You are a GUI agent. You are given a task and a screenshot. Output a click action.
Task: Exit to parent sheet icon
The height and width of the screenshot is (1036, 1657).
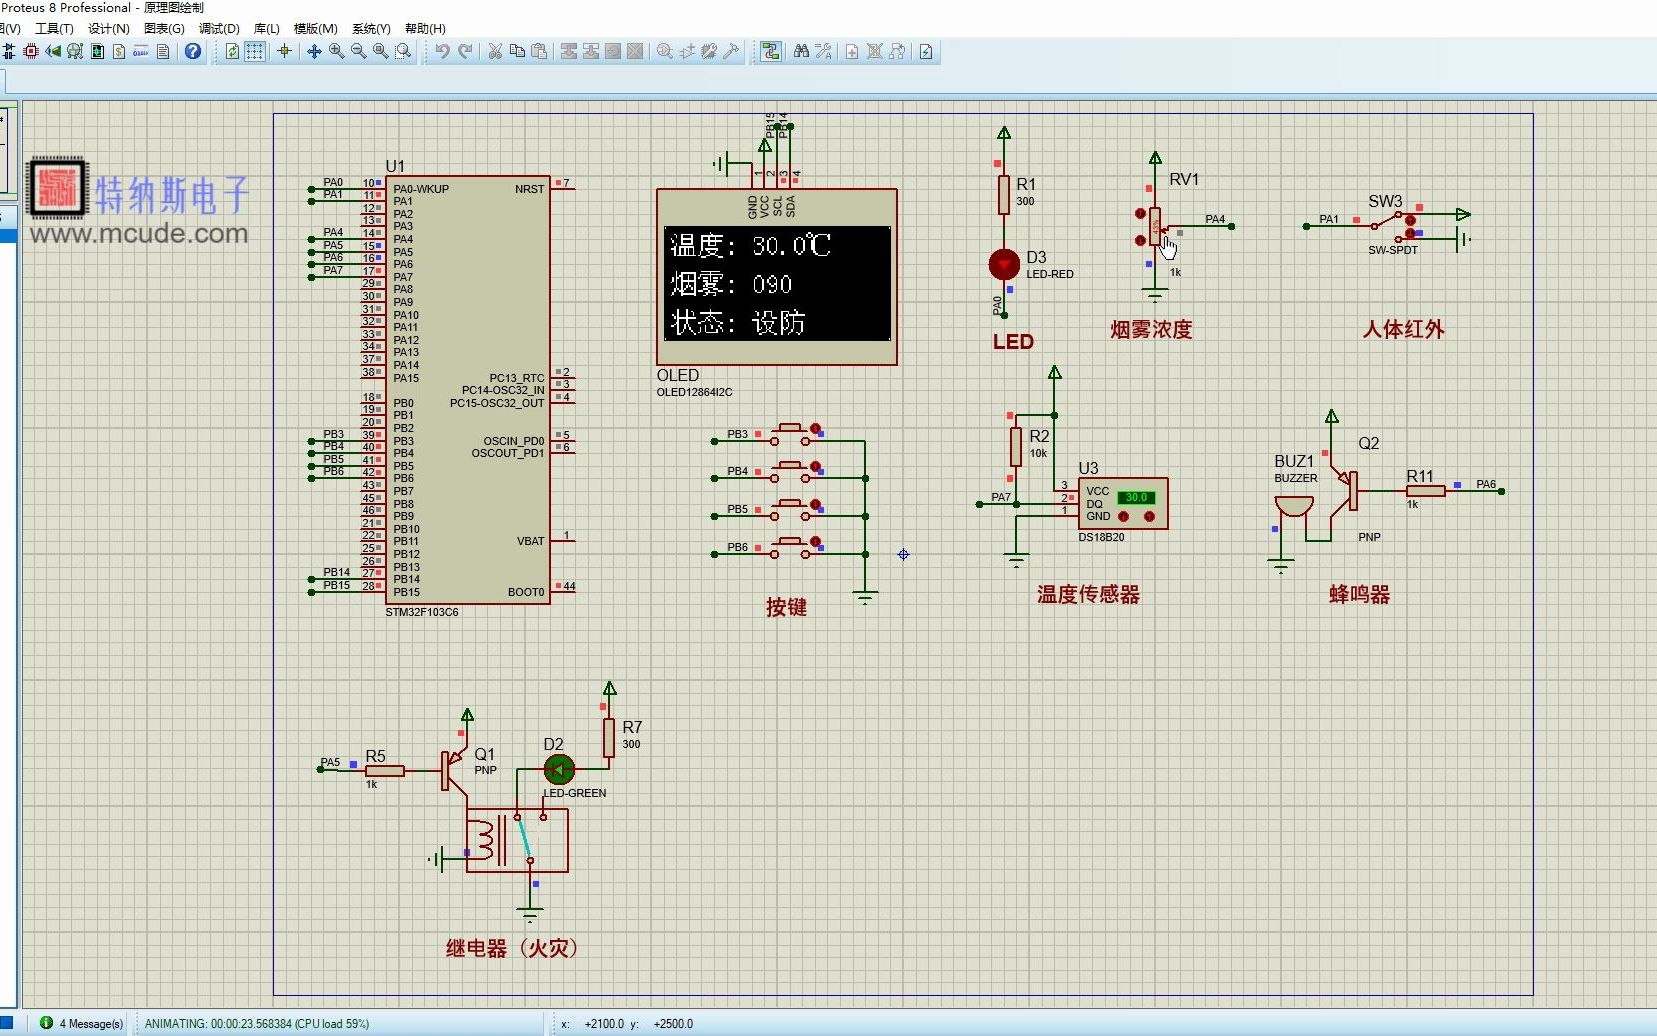click(897, 51)
